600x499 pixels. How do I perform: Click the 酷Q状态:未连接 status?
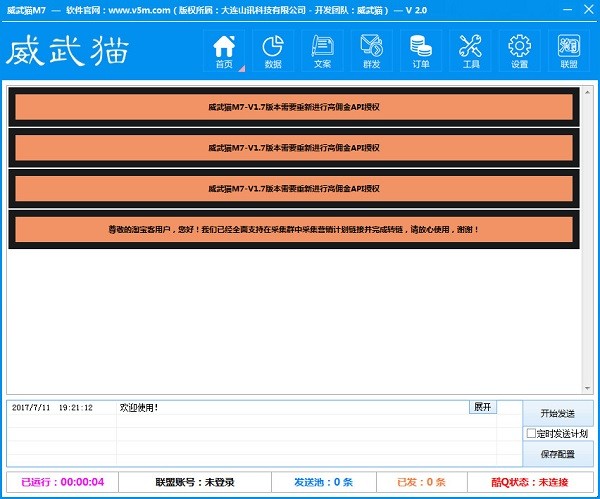coord(530,482)
